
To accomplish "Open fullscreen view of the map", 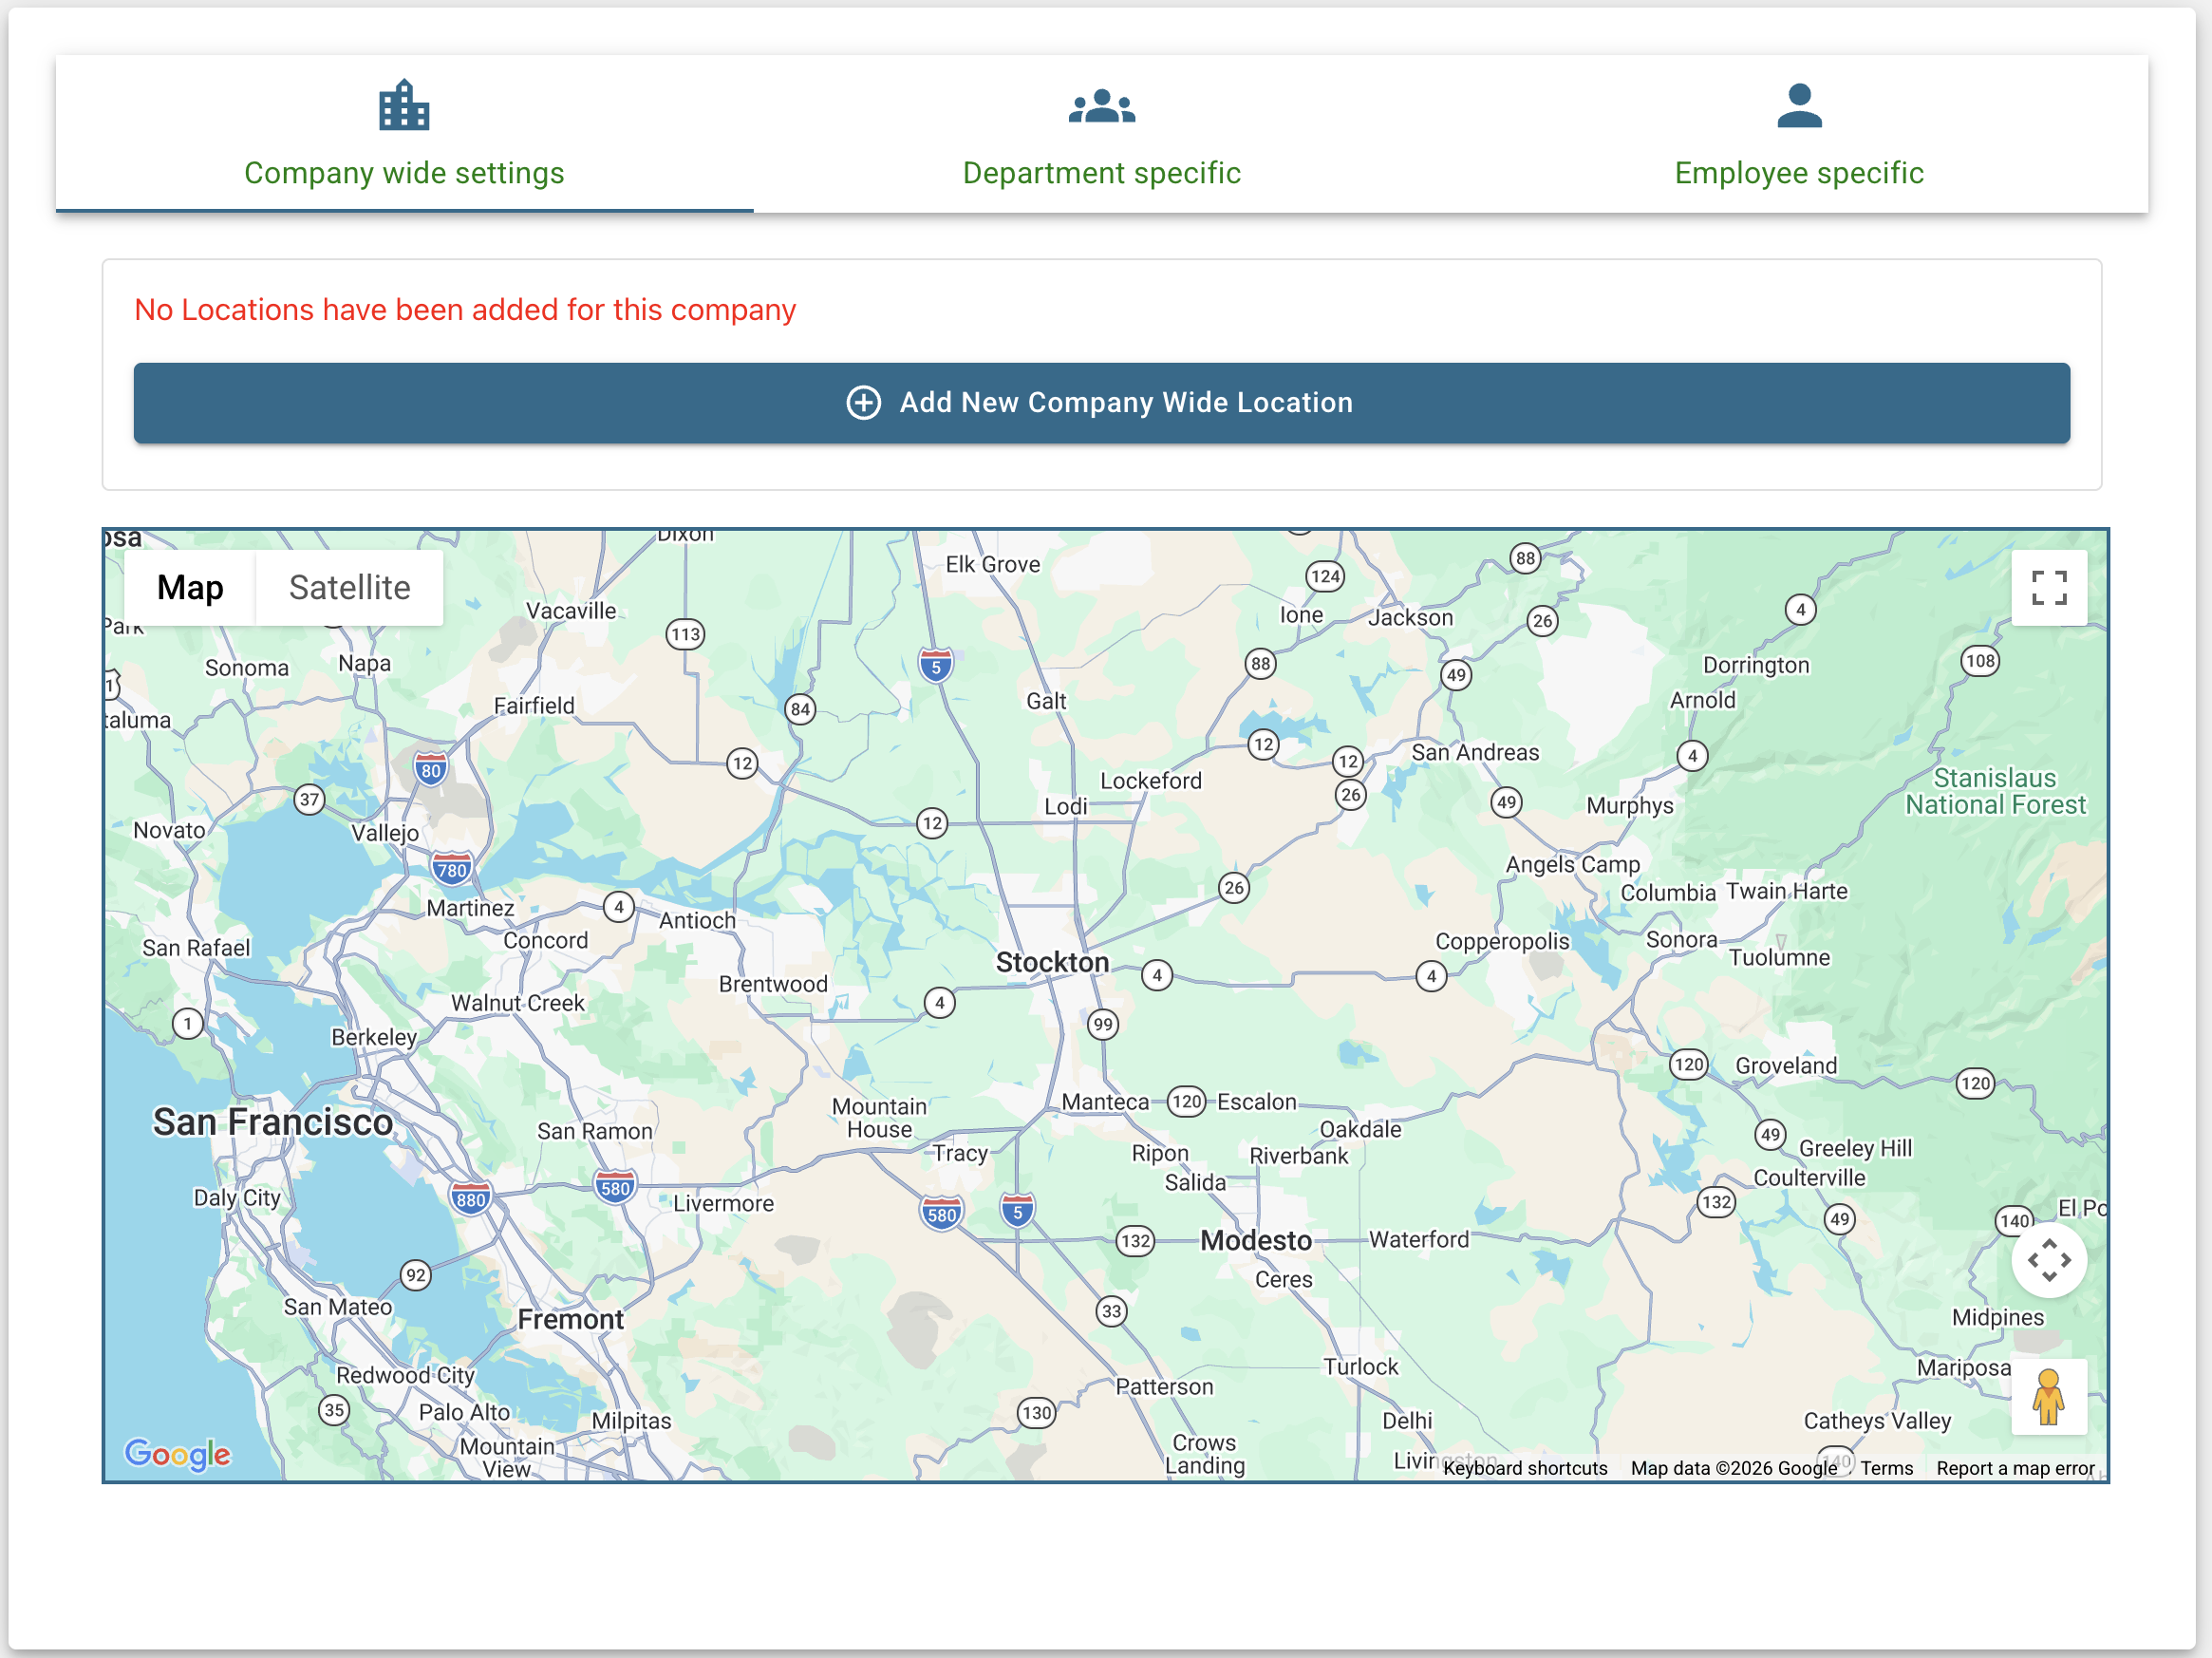I will click(x=2049, y=588).
